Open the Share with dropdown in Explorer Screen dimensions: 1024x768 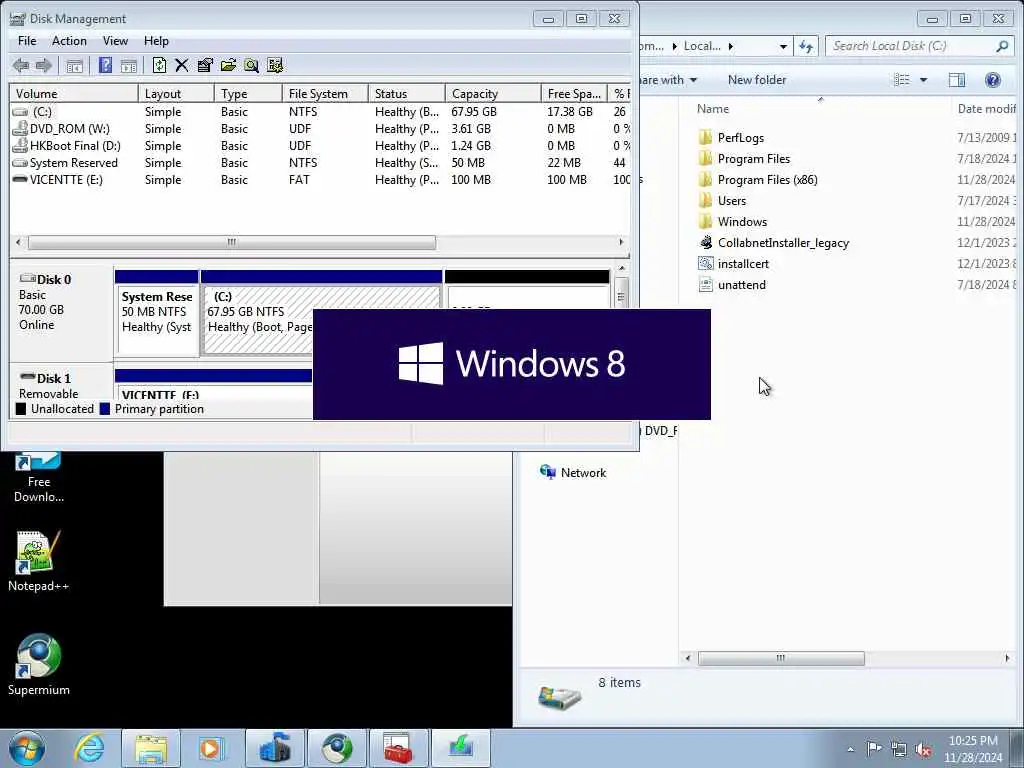(x=669, y=80)
